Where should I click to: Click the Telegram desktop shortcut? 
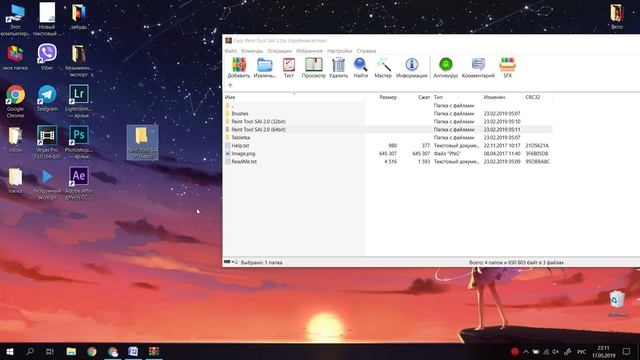coord(47,98)
